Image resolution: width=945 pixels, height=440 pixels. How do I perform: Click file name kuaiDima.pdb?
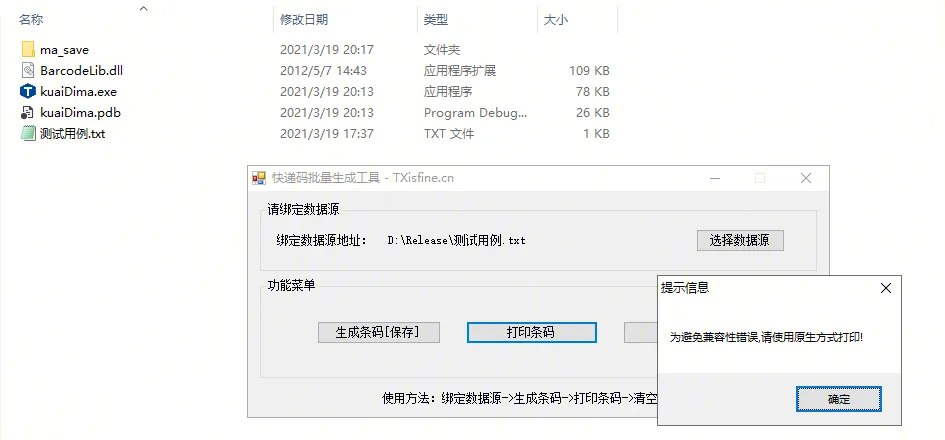click(x=80, y=113)
